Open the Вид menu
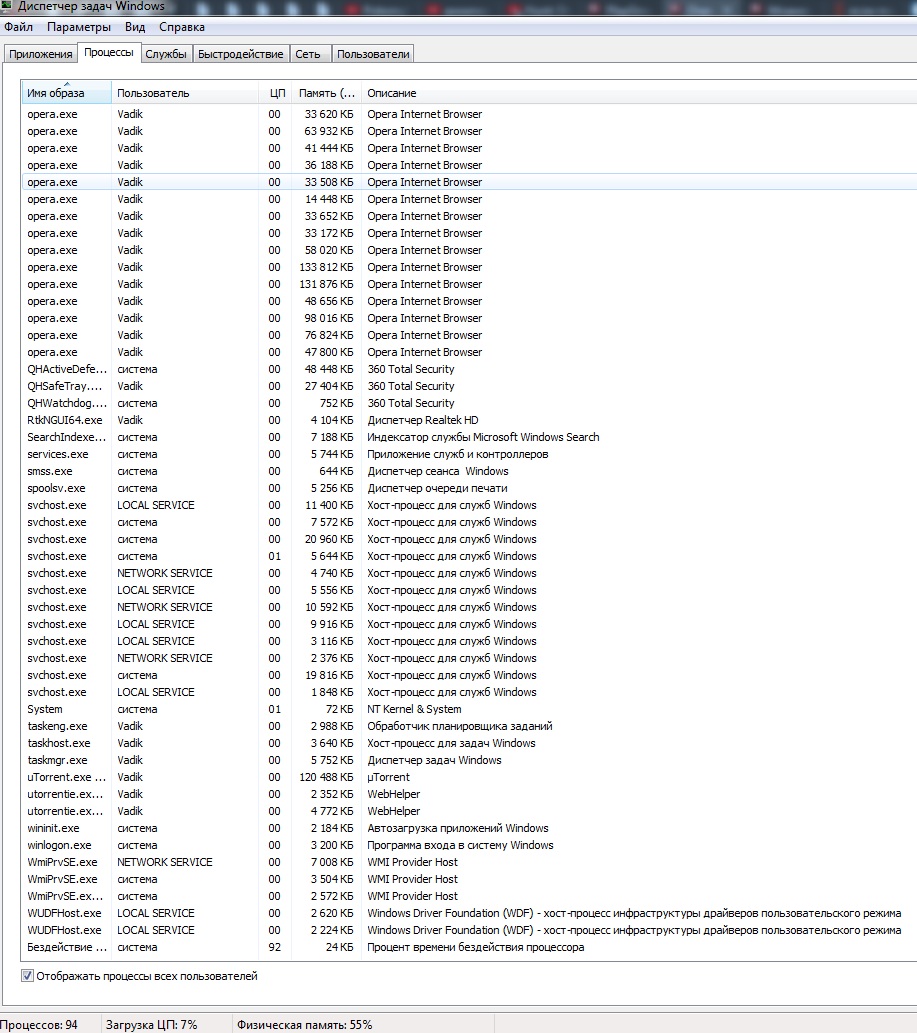The width and height of the screenshot is (917, 1033). tap(135, 27)
